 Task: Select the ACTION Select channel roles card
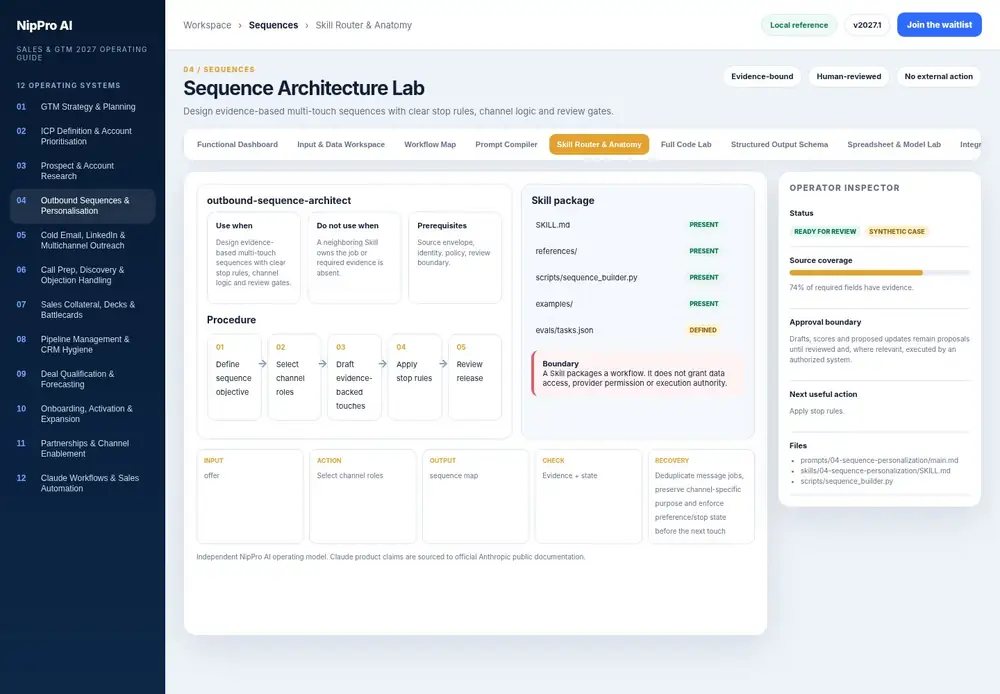[363, 496]
